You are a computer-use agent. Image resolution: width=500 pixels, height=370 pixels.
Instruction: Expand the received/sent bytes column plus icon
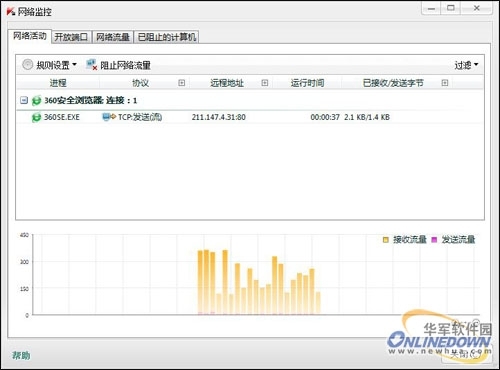tap(445, 83)
